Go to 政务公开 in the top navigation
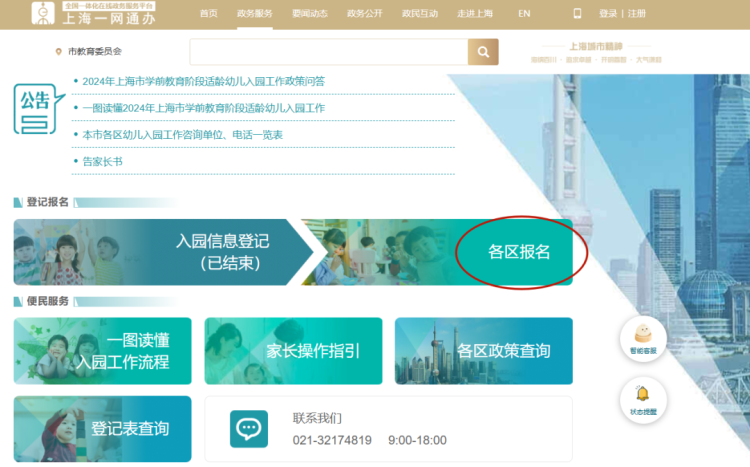The image size is (750, 467). [x=363, y=14]
